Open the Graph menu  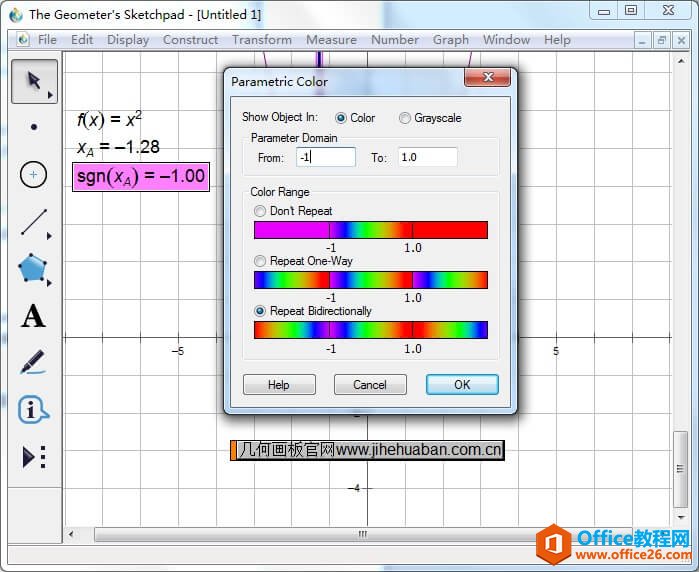tap(451, 40)
